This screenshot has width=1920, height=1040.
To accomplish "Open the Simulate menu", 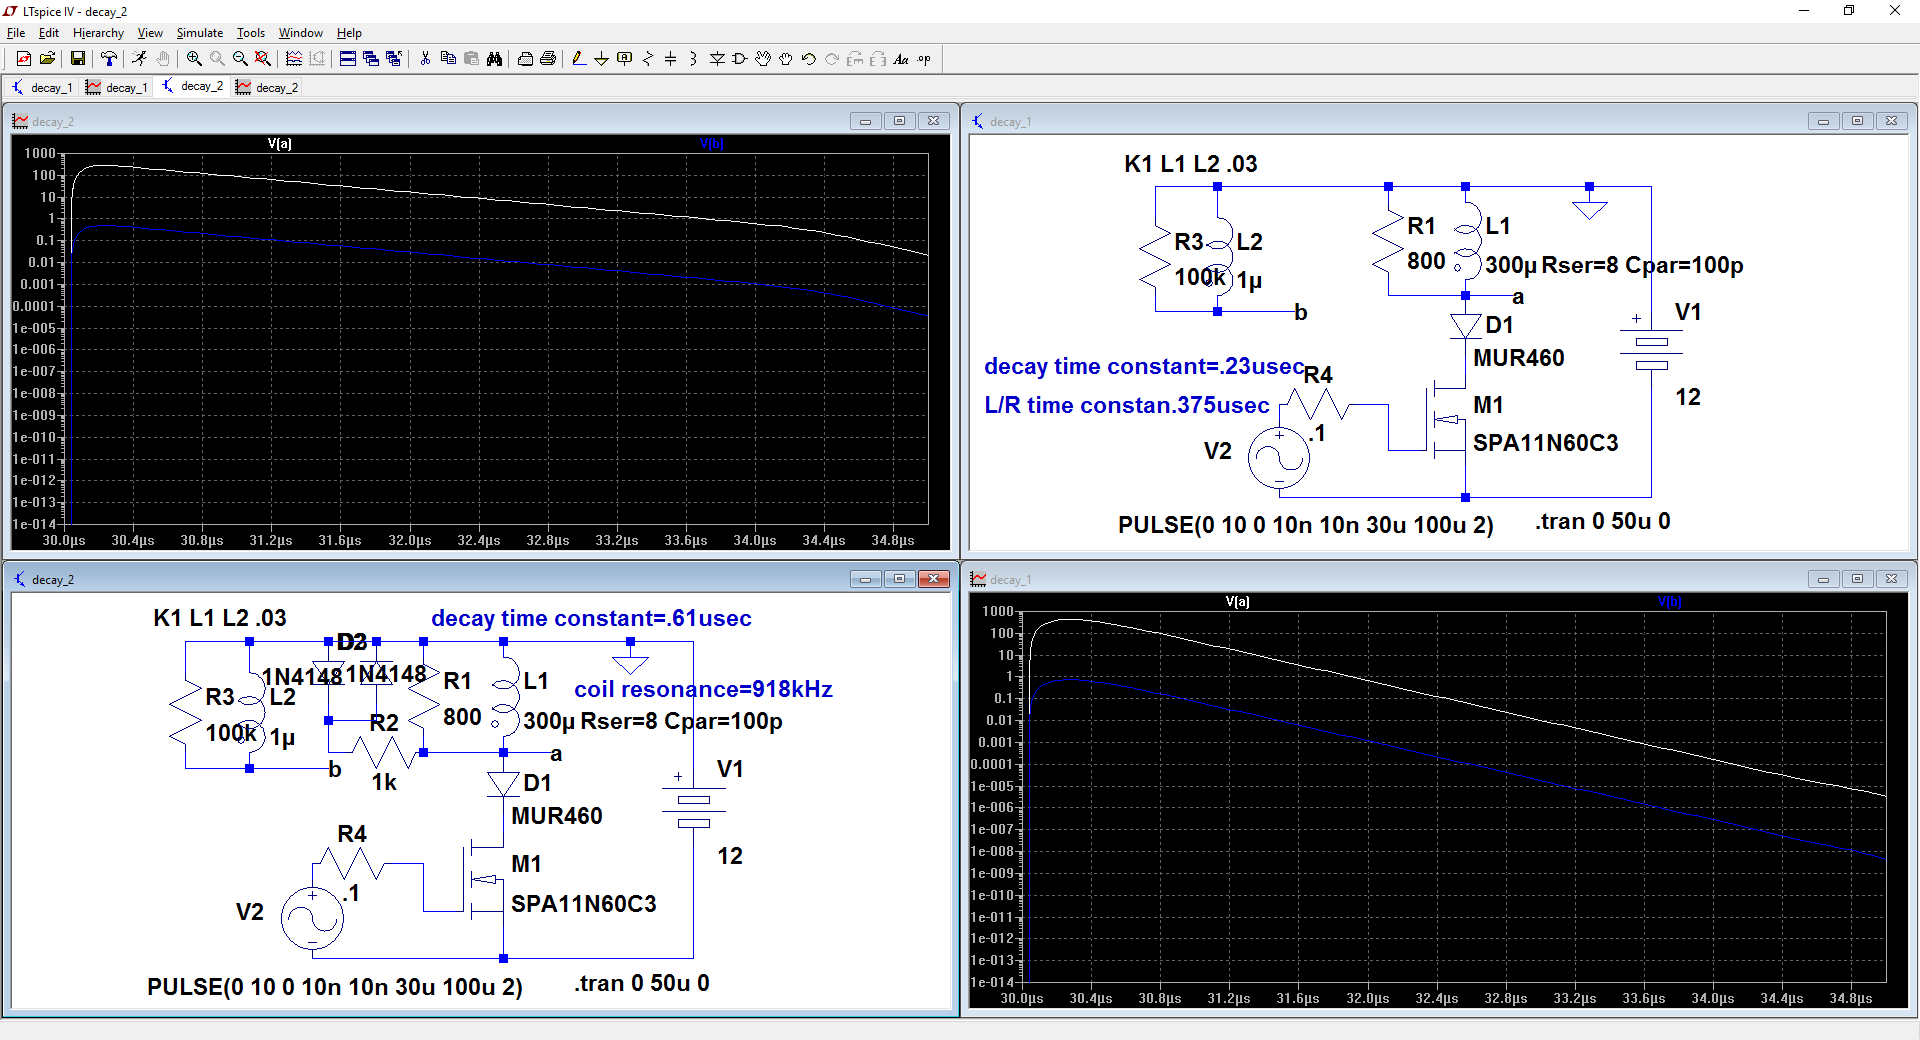I will [199, 33].
